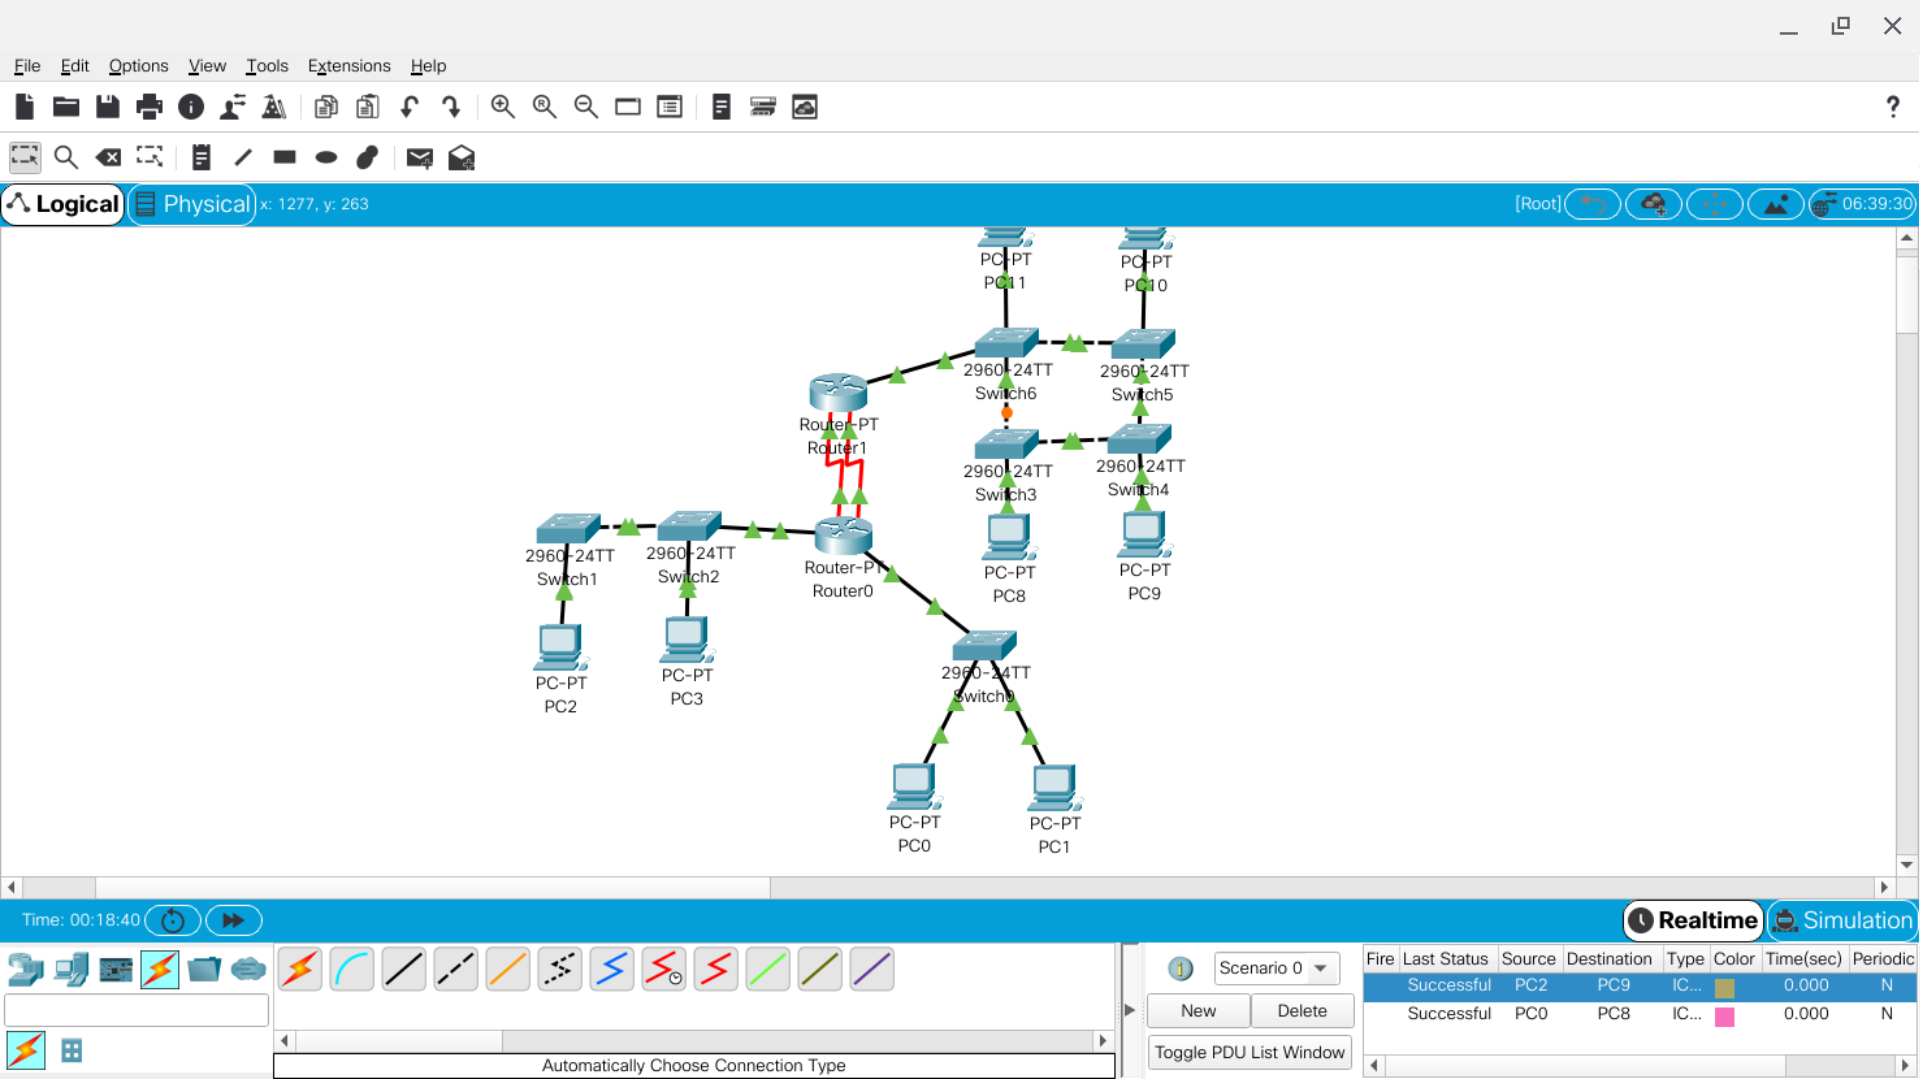Open the Extensions menu
Viewport: 1920px width, 1079px height.
coord(349,66)
